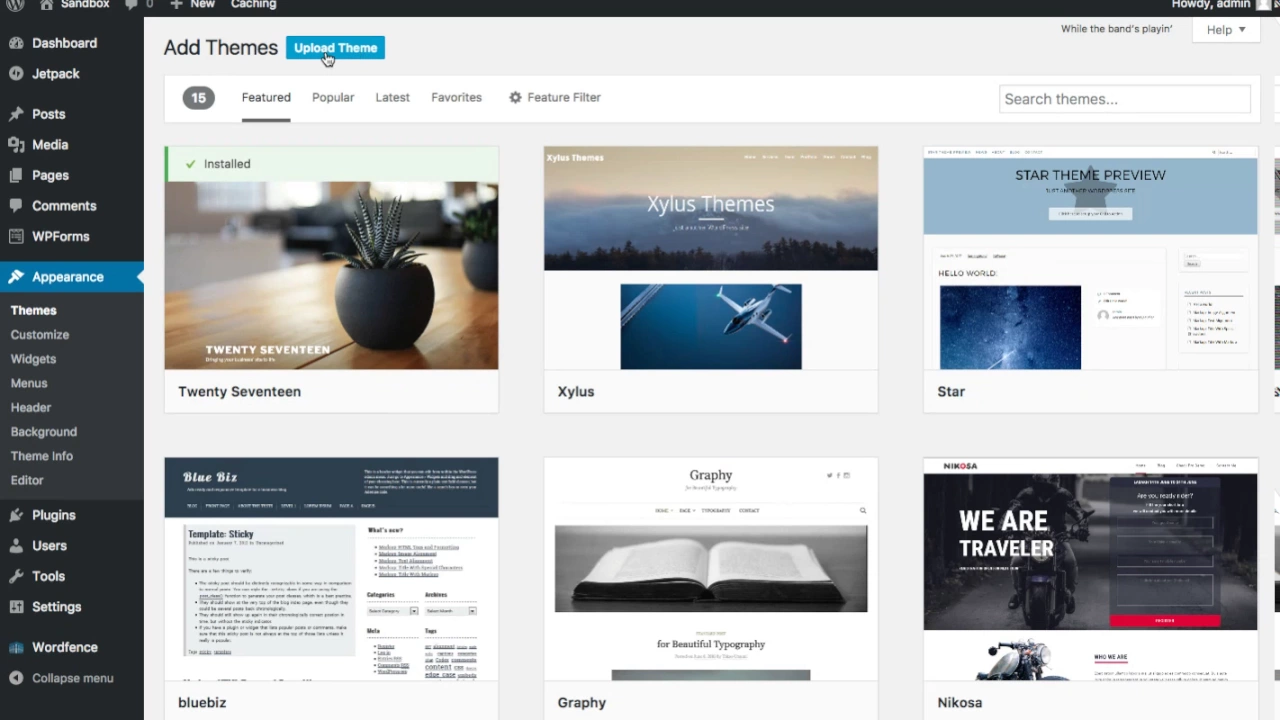
Task: Open the Customize submenu link
Action: (x=40, y=335)
